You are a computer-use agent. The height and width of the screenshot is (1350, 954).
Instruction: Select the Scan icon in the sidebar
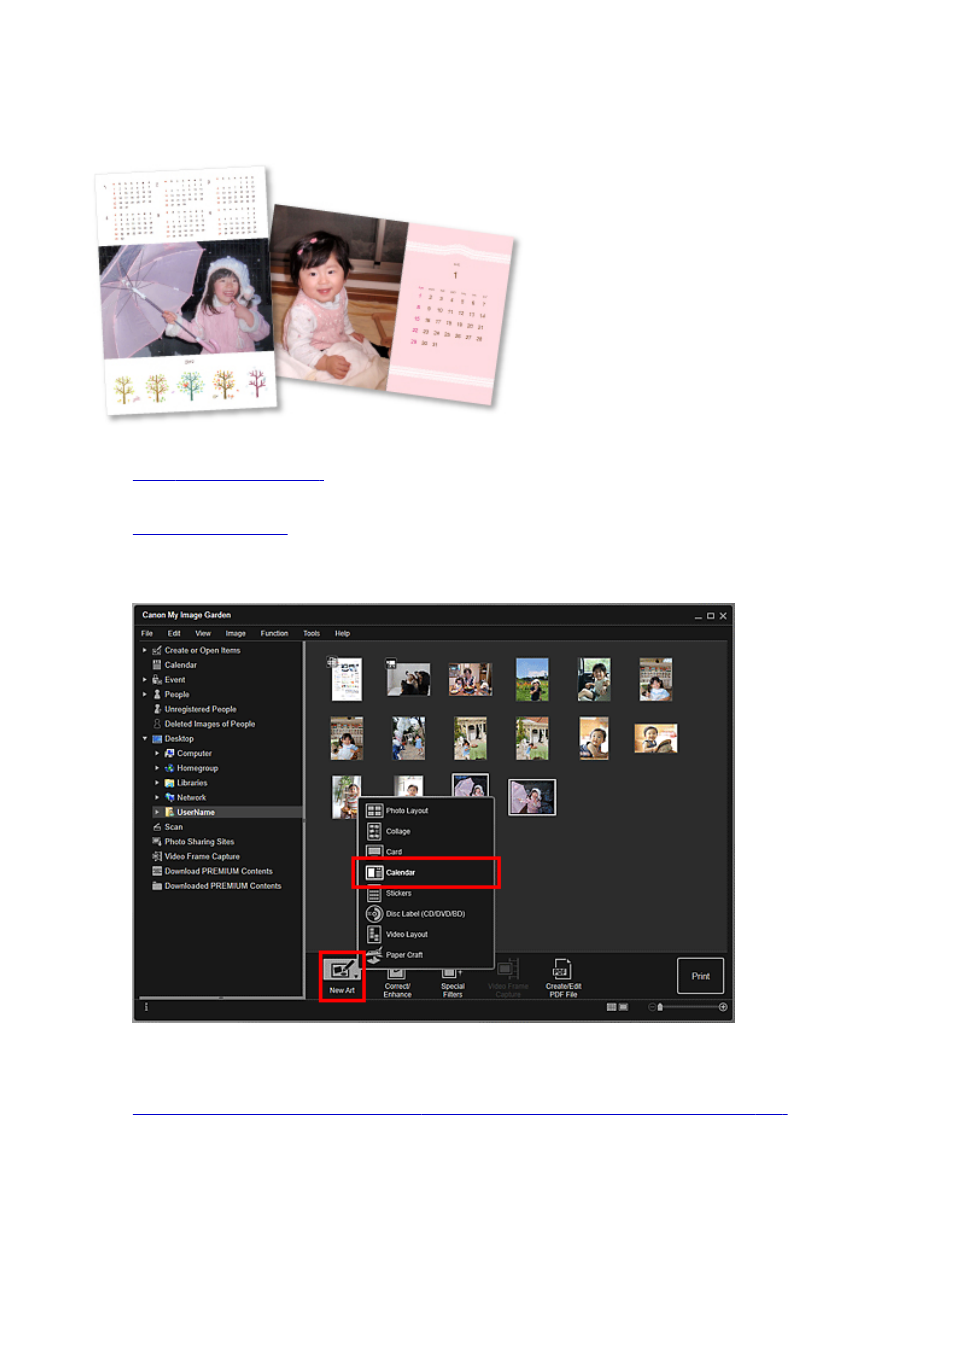(157, 827)
